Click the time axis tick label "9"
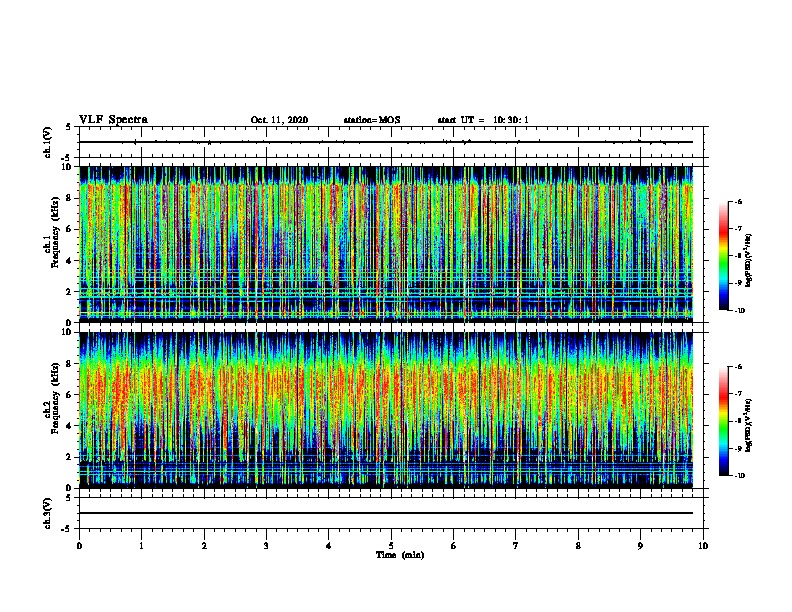Screen dimensions: 792x612 point(640,546)
